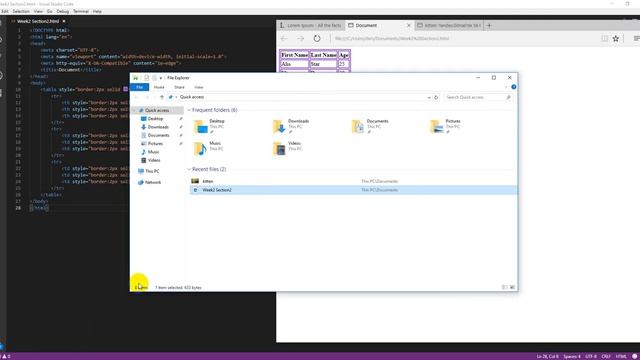Open the Desktop frequent folder icon
This screenshot has height=360, width=640.
click(x=200, y=127)
